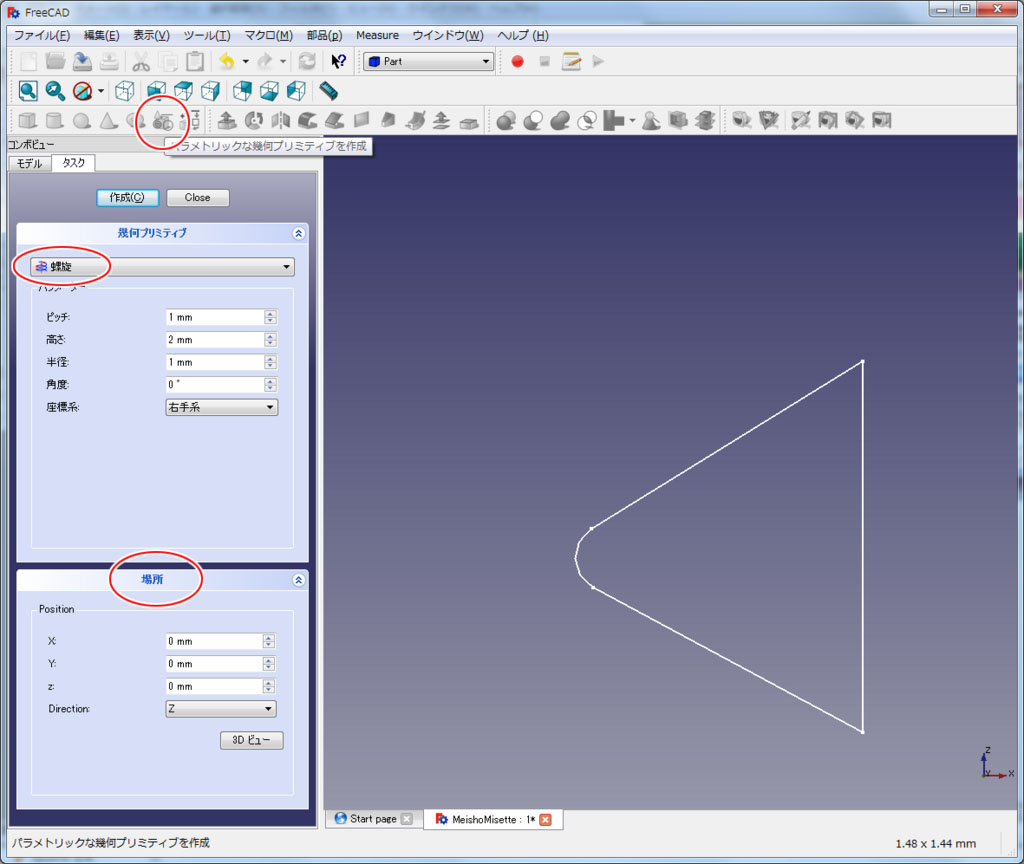Image resolution: width=1024 pixels, height=864 pixels.
Task: Click the 高さ value input field
Action: (214, 340)
